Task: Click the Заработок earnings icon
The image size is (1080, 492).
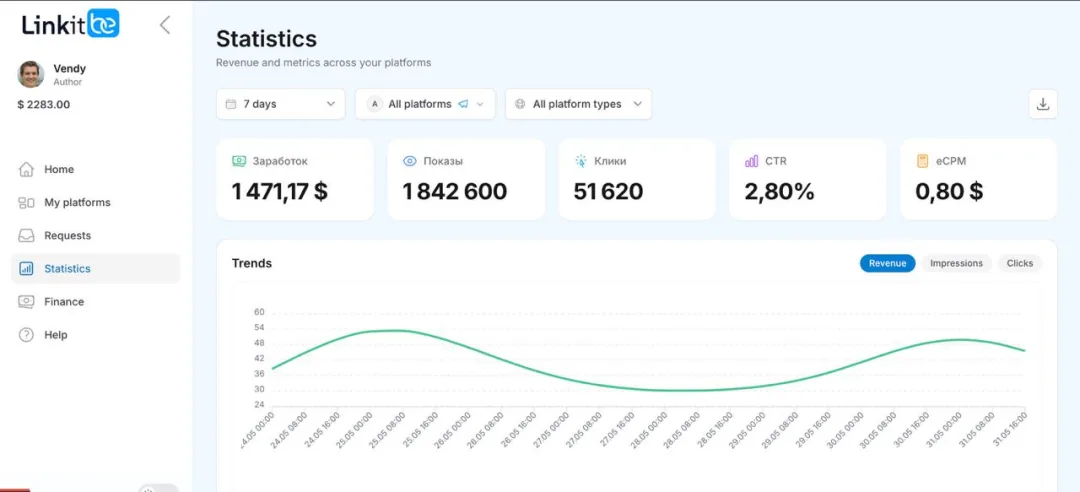Action: pos(239,161)
